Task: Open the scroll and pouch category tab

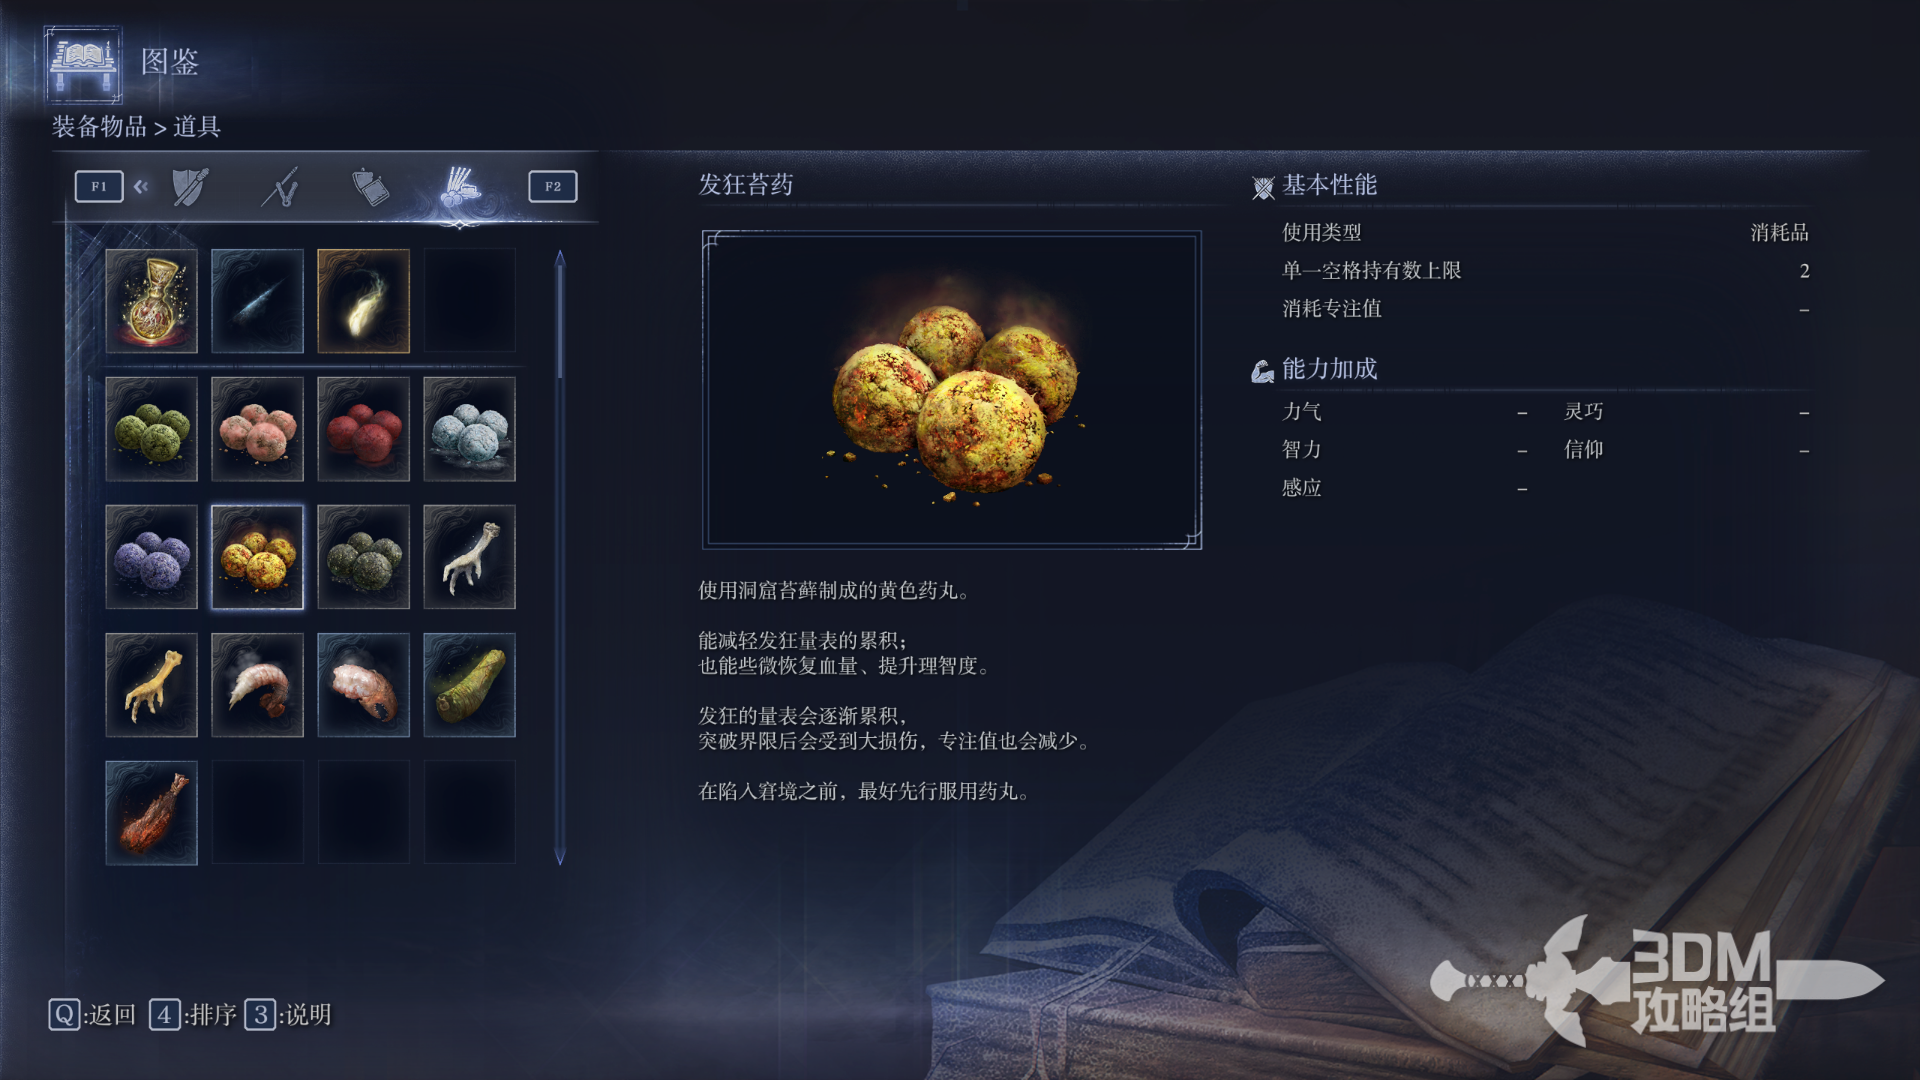Action: pyautogui.click(x=370, y=187)
